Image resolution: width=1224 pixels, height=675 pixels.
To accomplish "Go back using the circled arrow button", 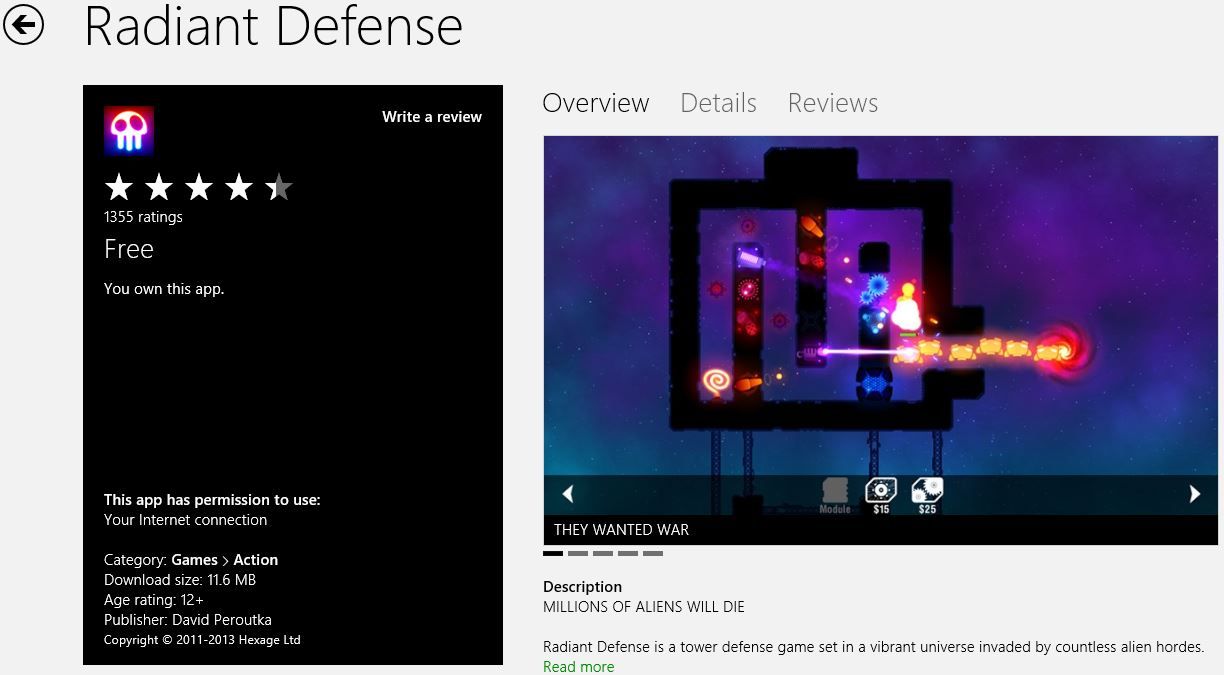I will tap(24, 25).
